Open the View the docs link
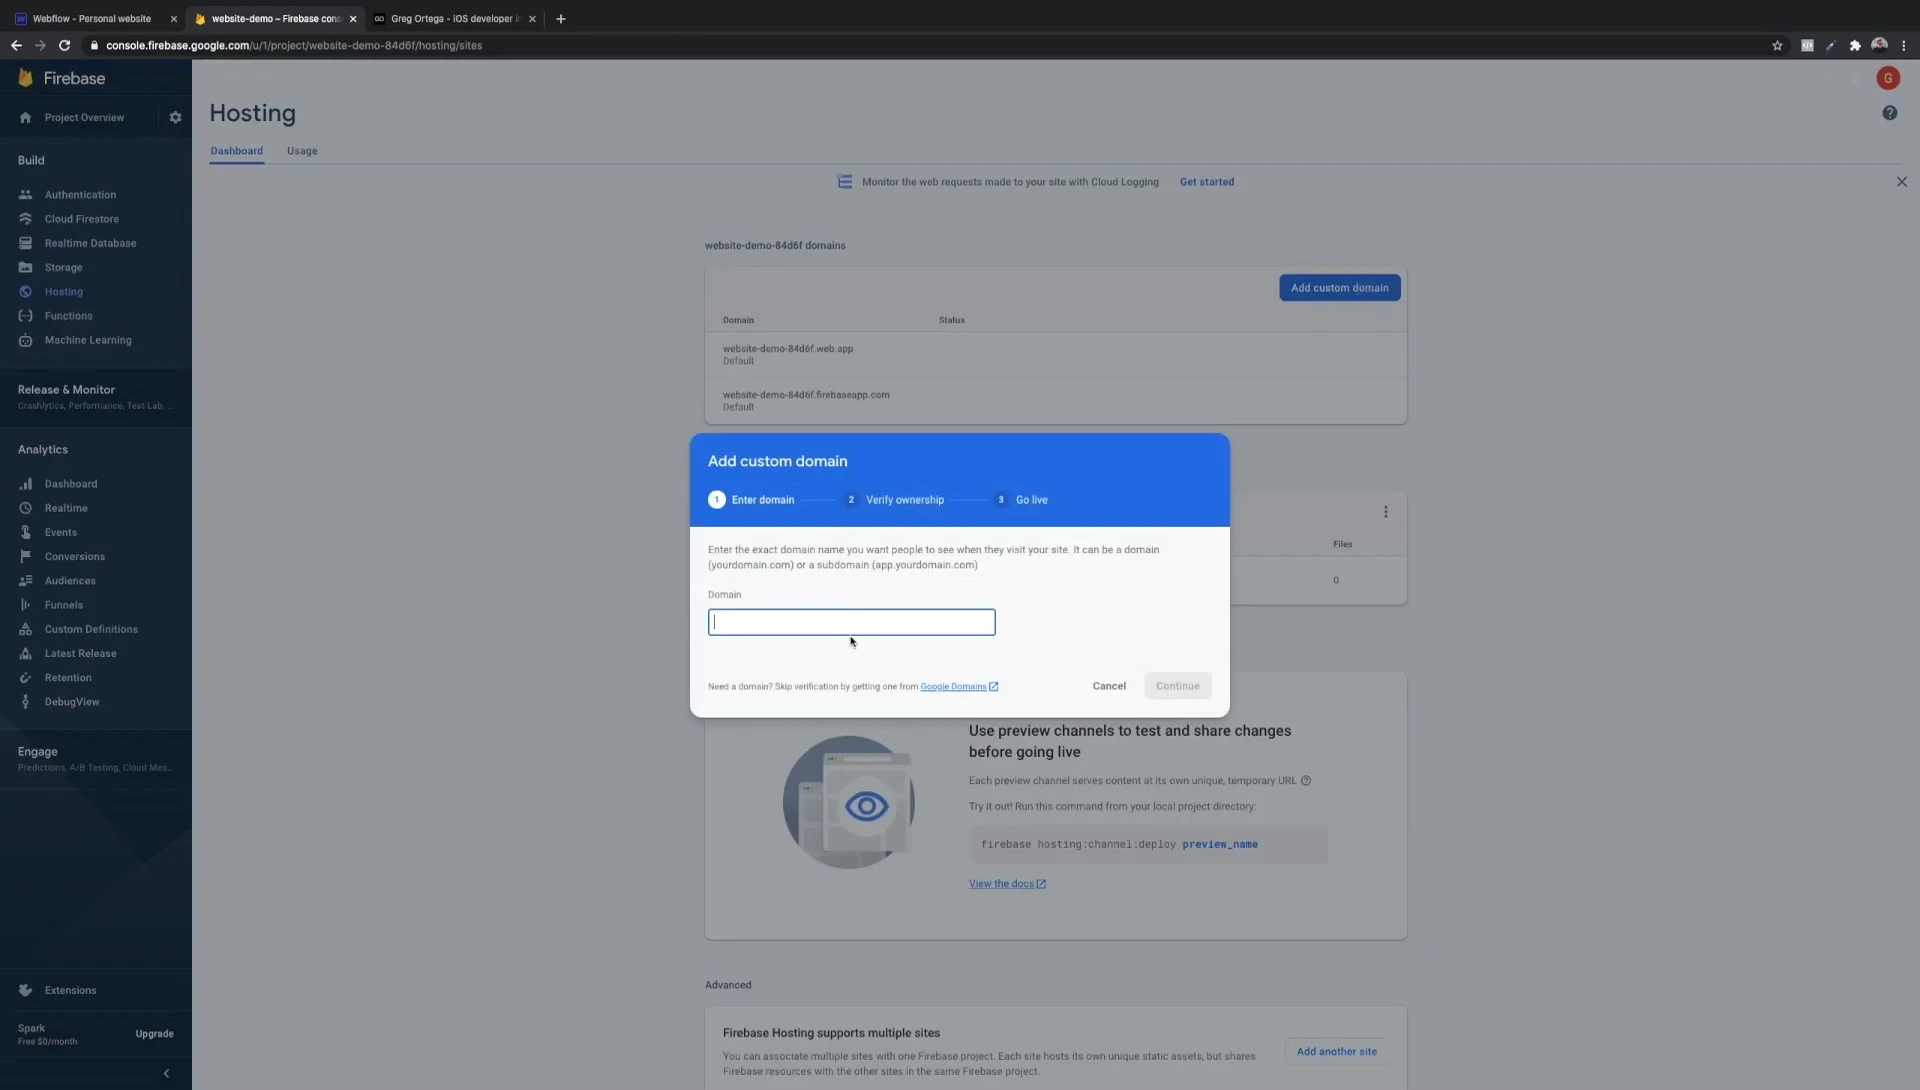 [x=1007, y=884]
